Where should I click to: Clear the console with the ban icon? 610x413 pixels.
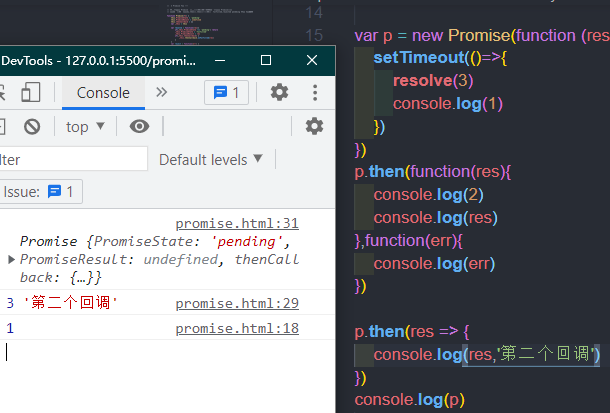(32, 127)
